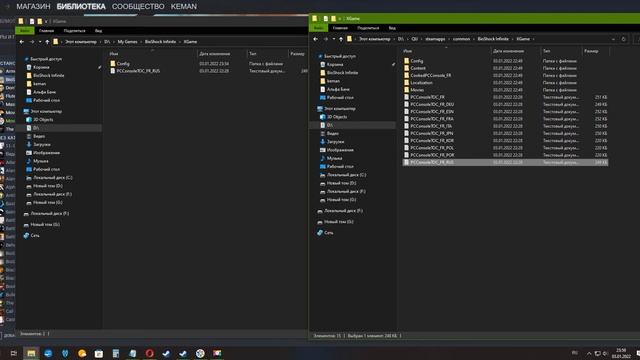Open the Вид tab in the right Explorer window

coord(392,28)
